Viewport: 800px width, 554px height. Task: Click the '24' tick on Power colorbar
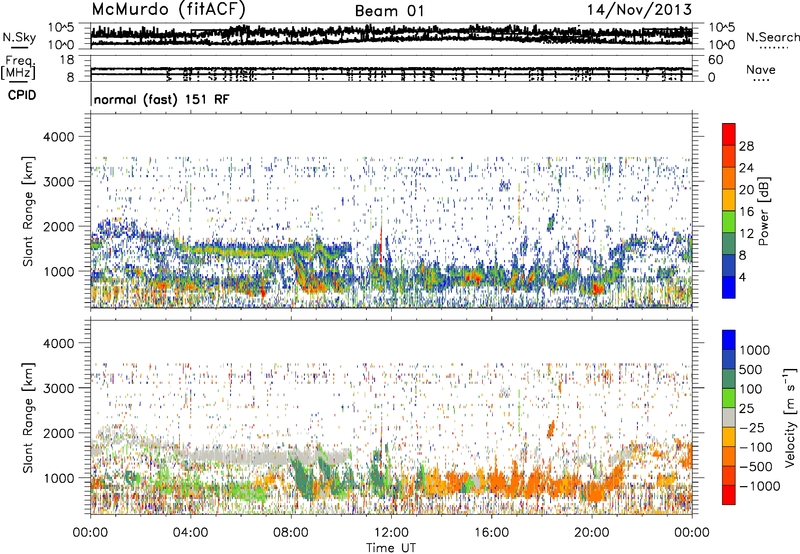coord(746,168)
